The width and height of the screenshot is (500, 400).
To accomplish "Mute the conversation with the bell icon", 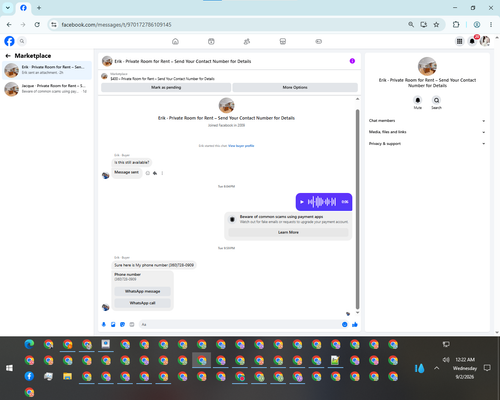I will coord(418,100).
